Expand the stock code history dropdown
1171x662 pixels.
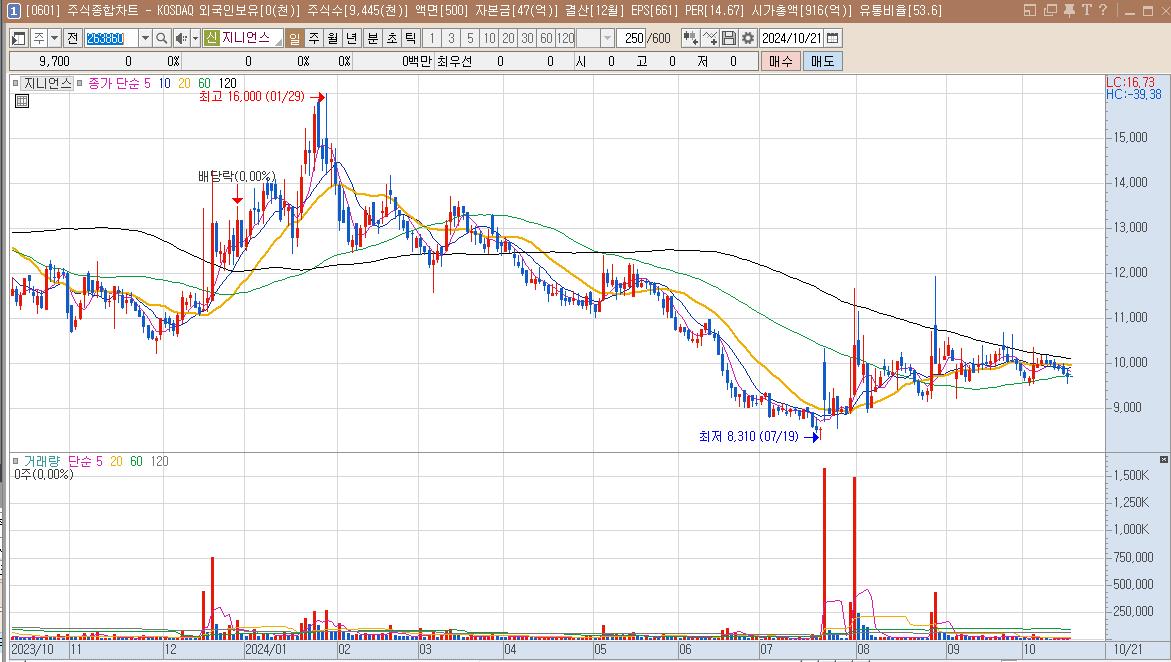(145, 38)
